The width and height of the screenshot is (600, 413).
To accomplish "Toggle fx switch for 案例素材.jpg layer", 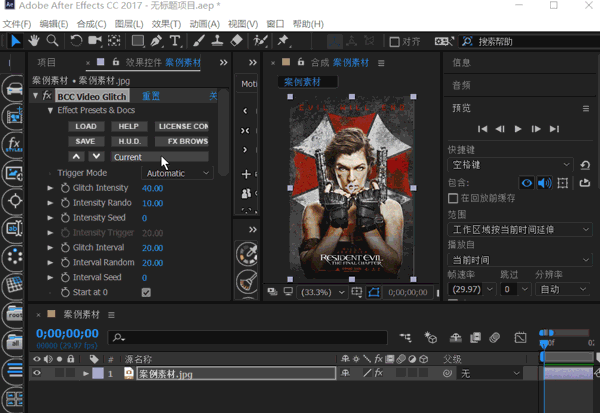I will click(379, 373).
